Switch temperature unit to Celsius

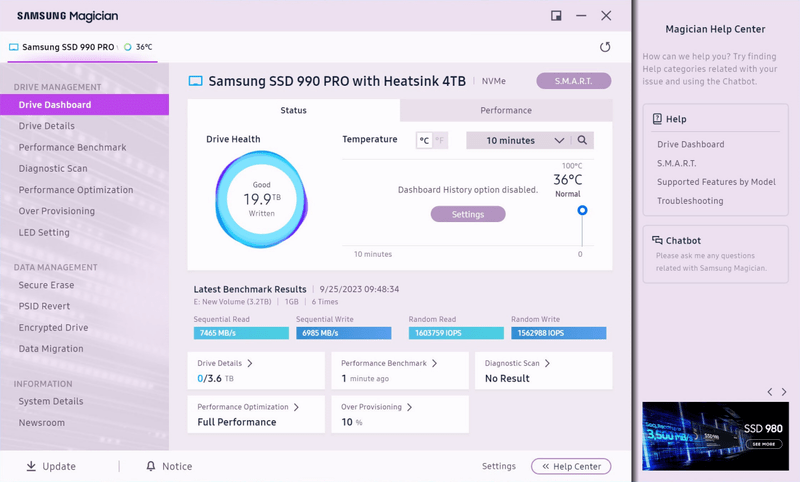[424, 141]
